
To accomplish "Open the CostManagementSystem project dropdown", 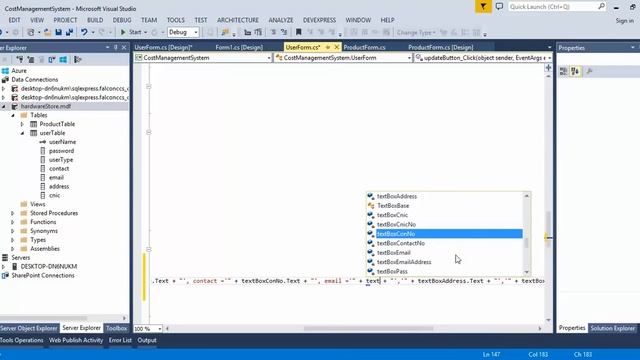I will 203,58.
